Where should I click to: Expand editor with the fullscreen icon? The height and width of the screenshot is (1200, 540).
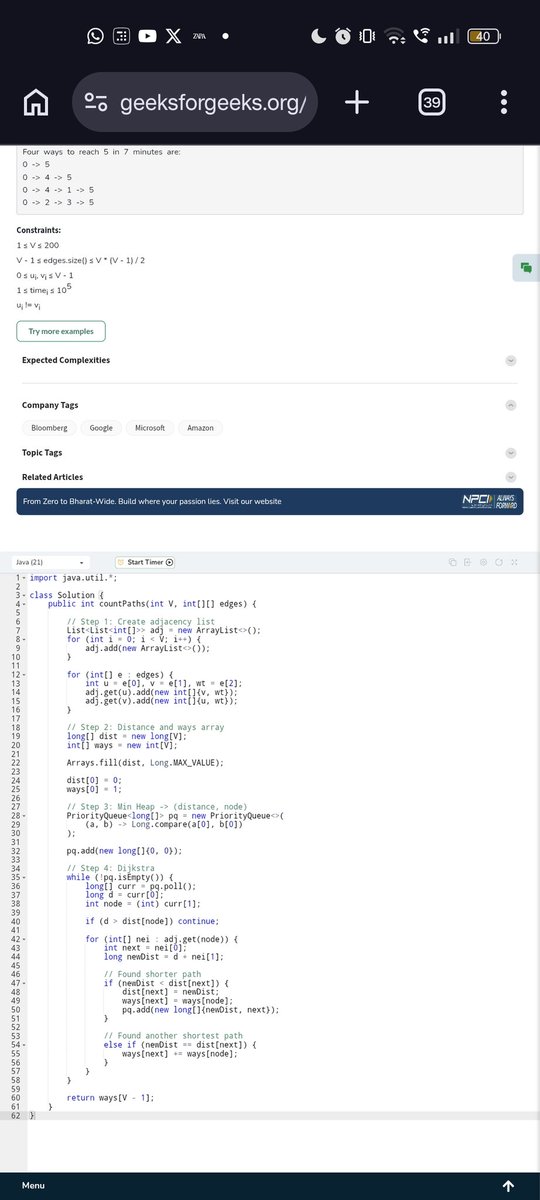[x=513, y=562]
